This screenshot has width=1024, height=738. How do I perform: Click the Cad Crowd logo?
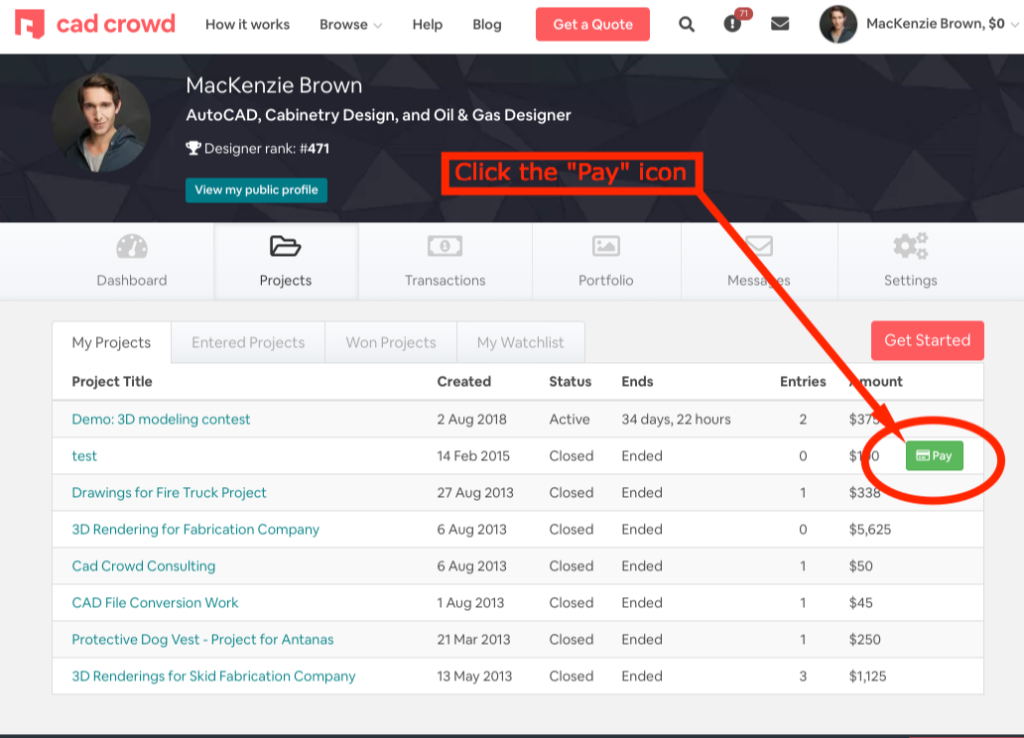tap(95, 24)
